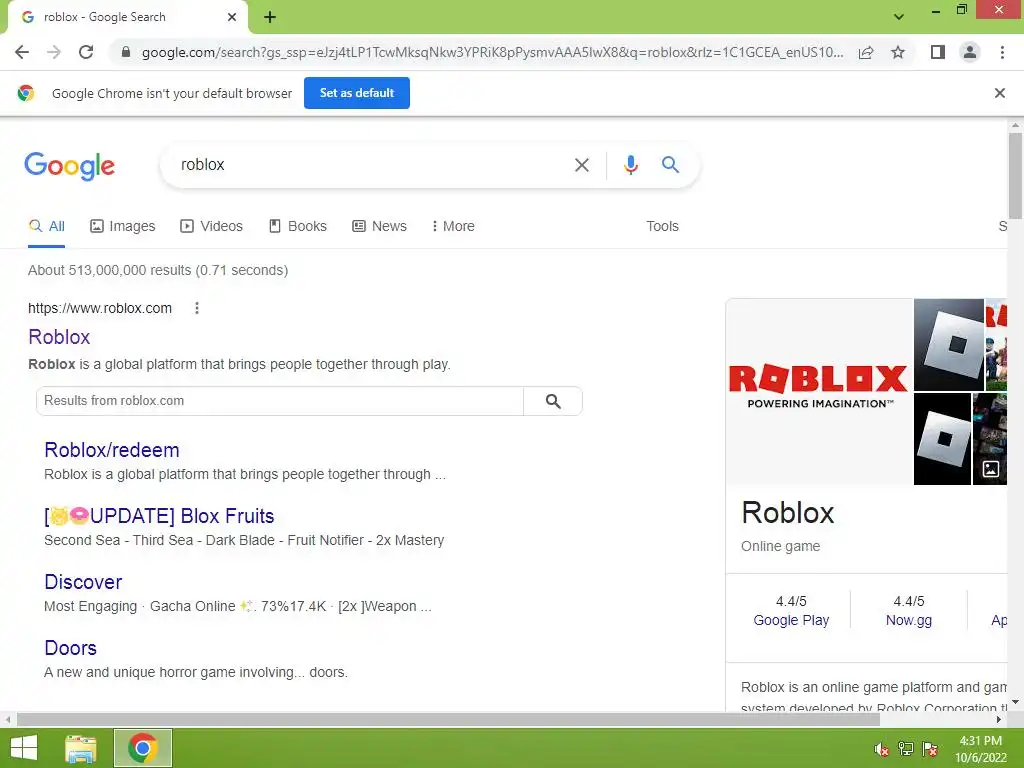Expand the tab search chevron
The image size is (1024, 768).
pos(899,17)
